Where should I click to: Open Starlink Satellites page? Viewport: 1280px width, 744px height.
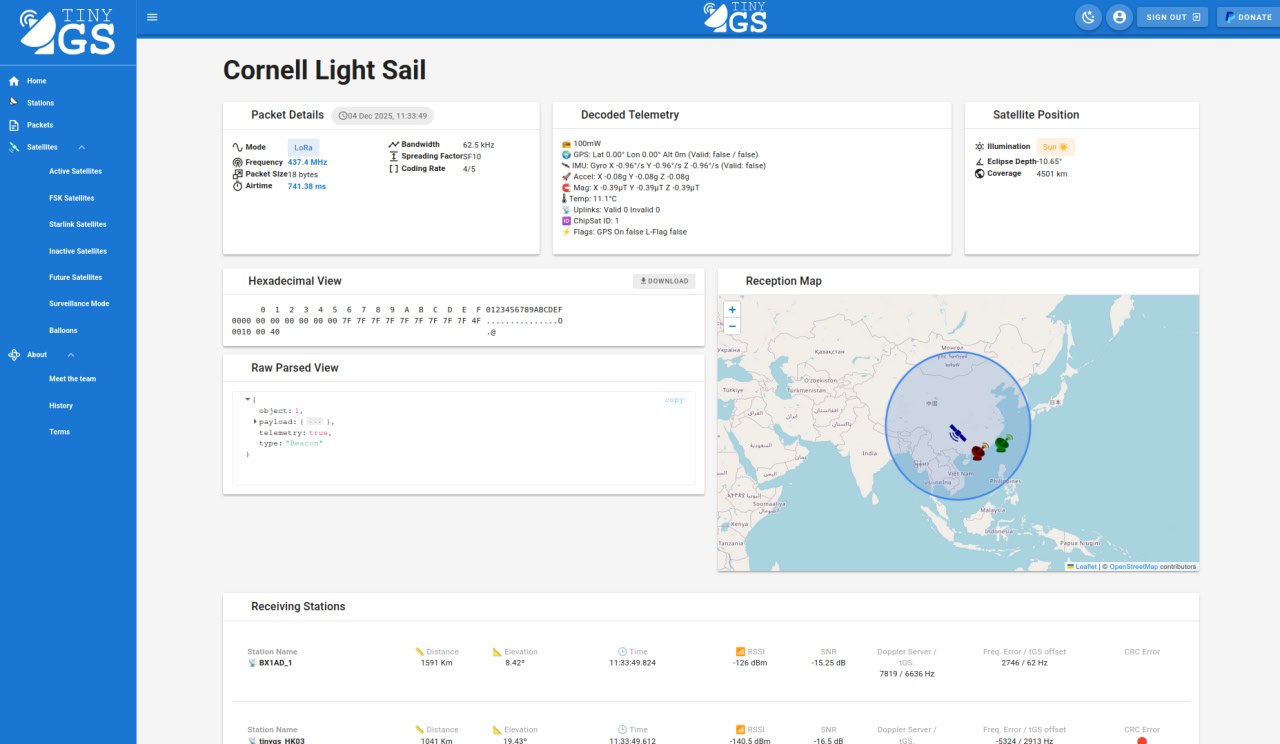[x=78, y=224]
